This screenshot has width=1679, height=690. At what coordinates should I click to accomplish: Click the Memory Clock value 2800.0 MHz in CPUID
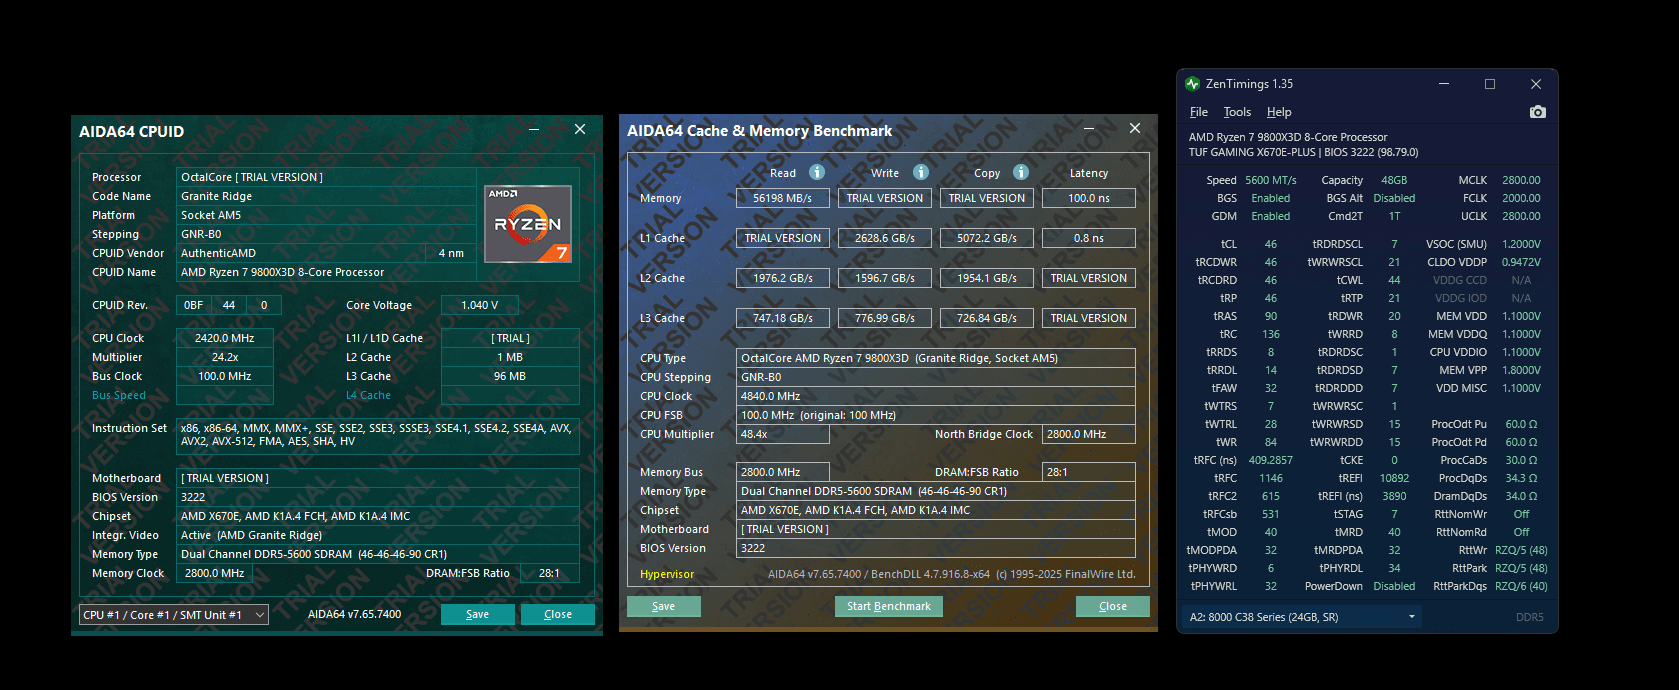pos(215,573)
